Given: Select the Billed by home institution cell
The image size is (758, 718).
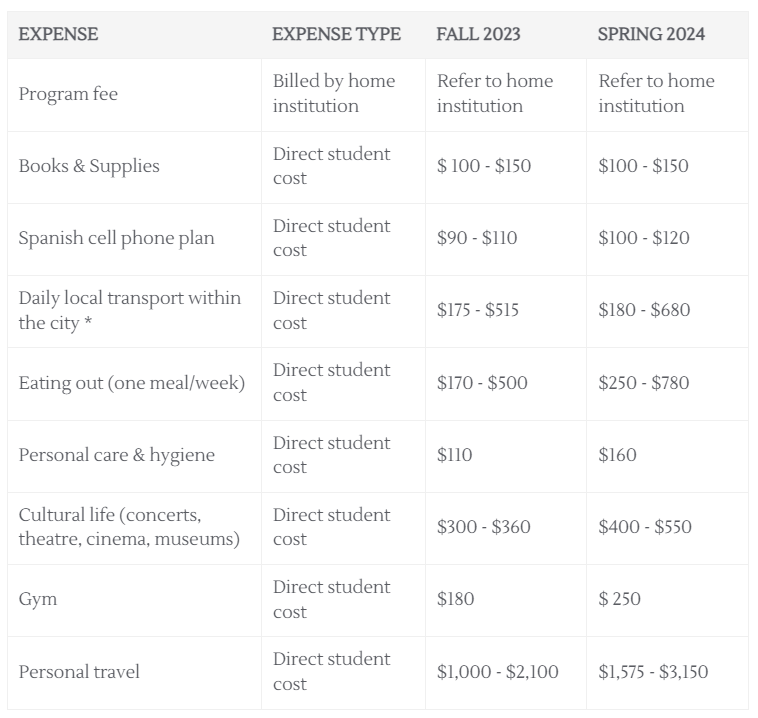Looking at the screenshot, I should [x=334, y=93].
